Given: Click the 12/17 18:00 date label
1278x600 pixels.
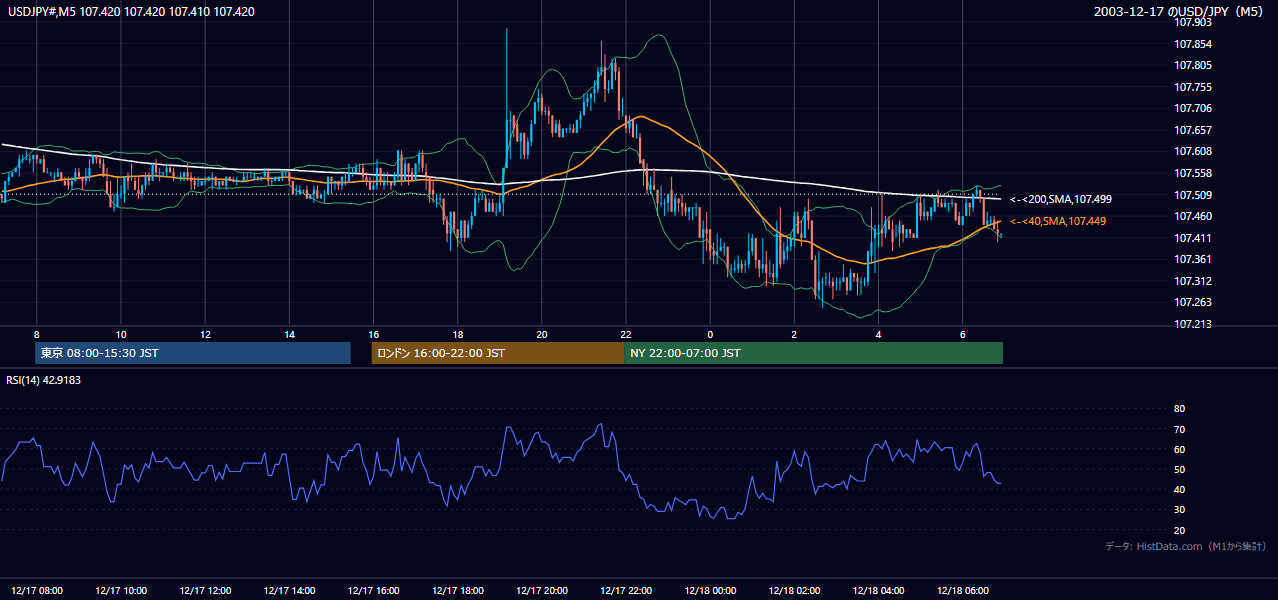Looking at the screenshot, I should (x=458, y=591).
